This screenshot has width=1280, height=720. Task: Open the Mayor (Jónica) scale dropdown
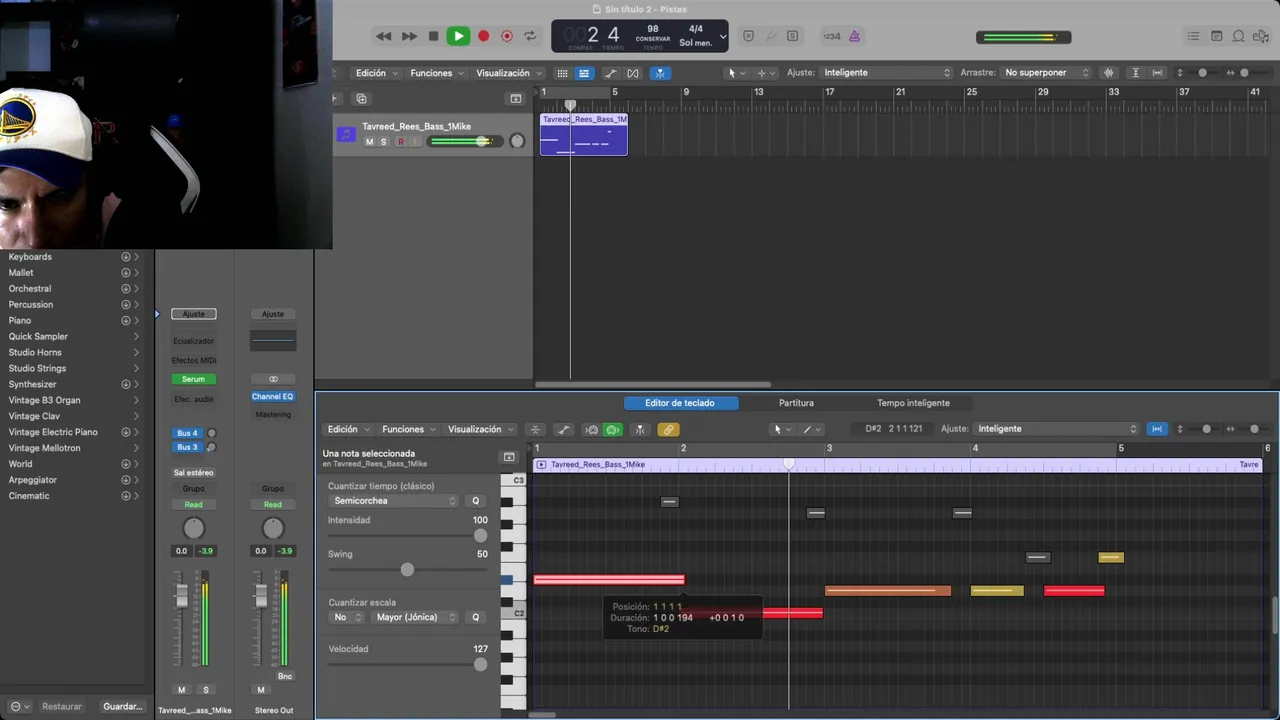tap(415, 617)
